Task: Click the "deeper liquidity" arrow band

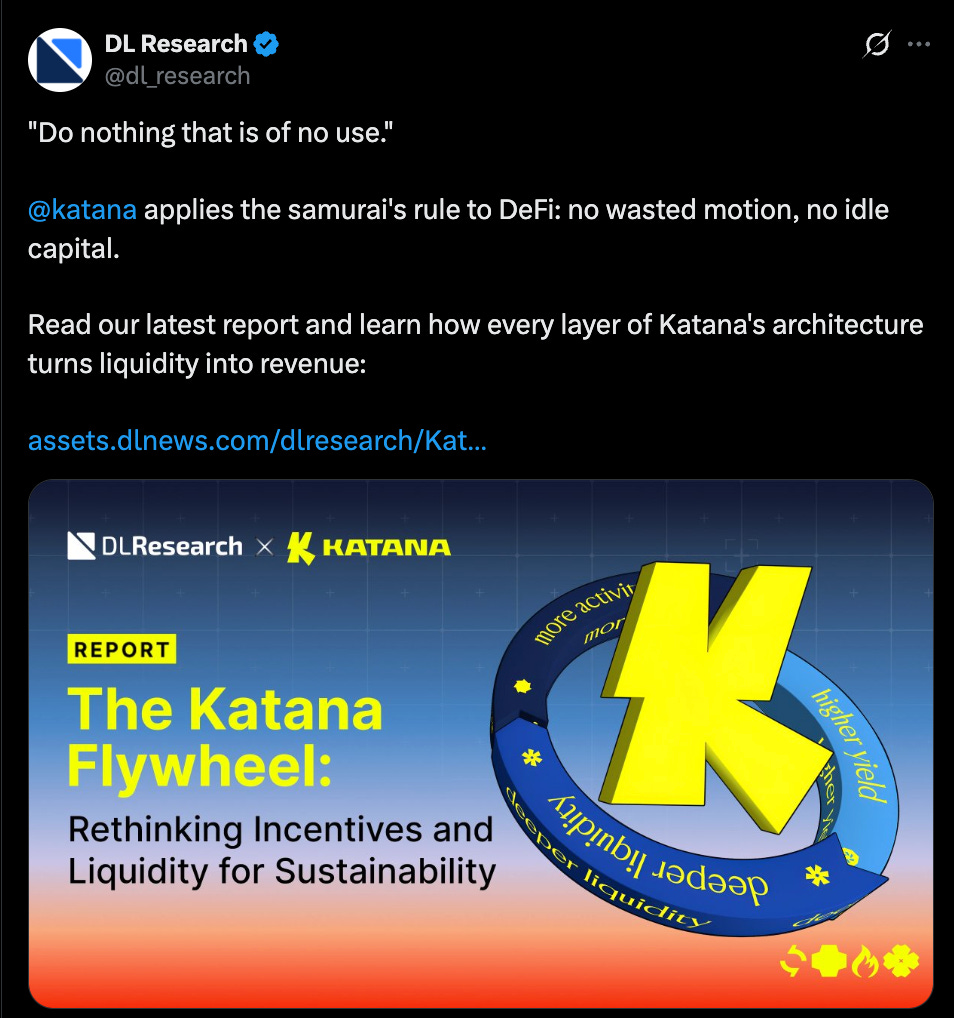Action: click(656, 844)
